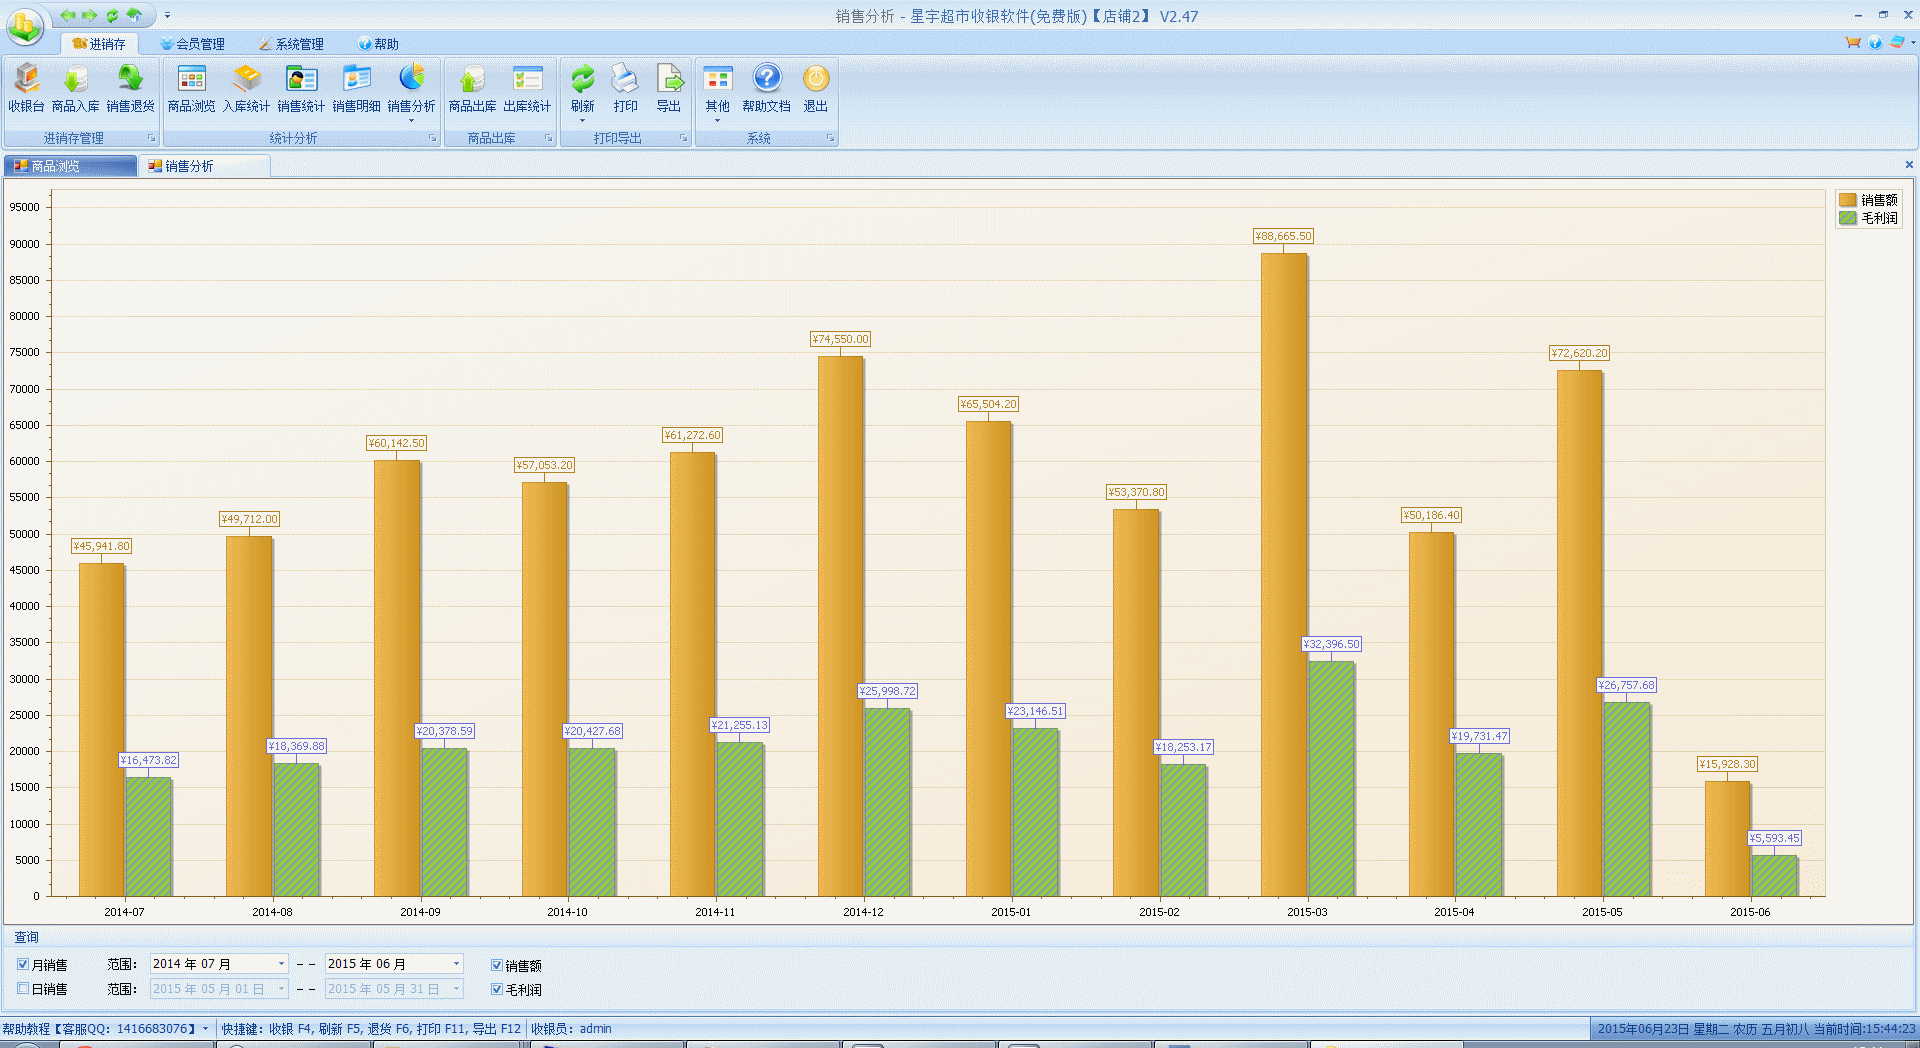Click the 查询 query panel header
The width and height of the screenshot is (1920, 1048).
[x=27, y=937]
